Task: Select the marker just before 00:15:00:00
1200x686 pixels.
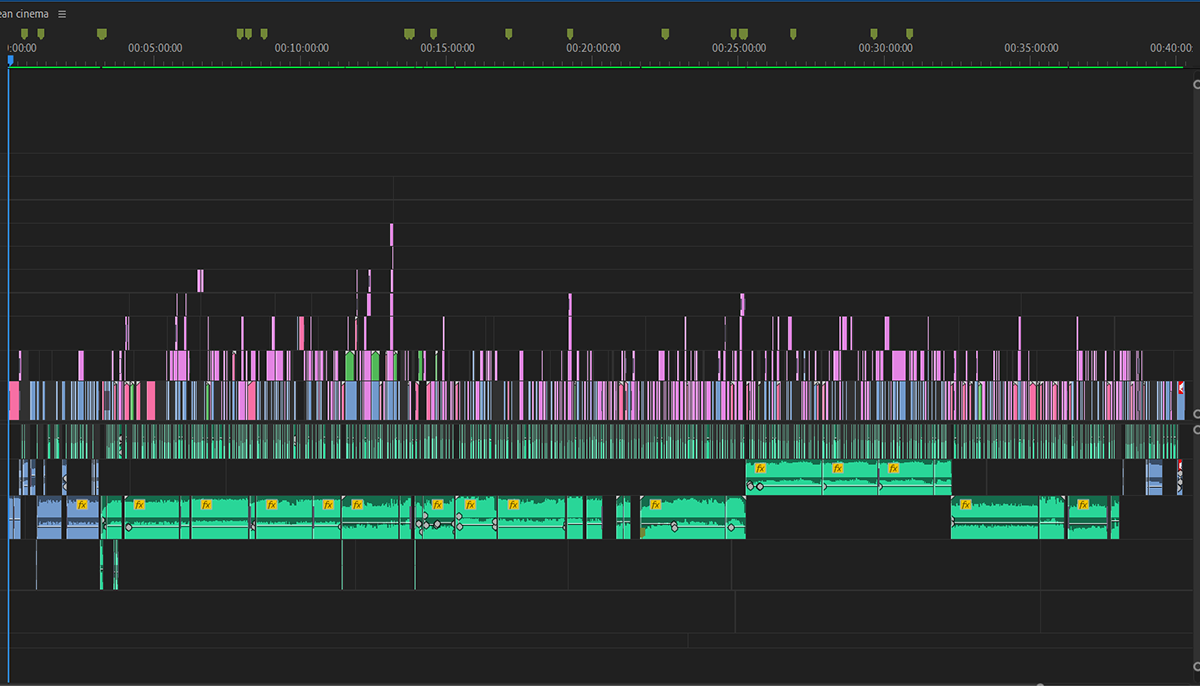Action: (433, 34)
